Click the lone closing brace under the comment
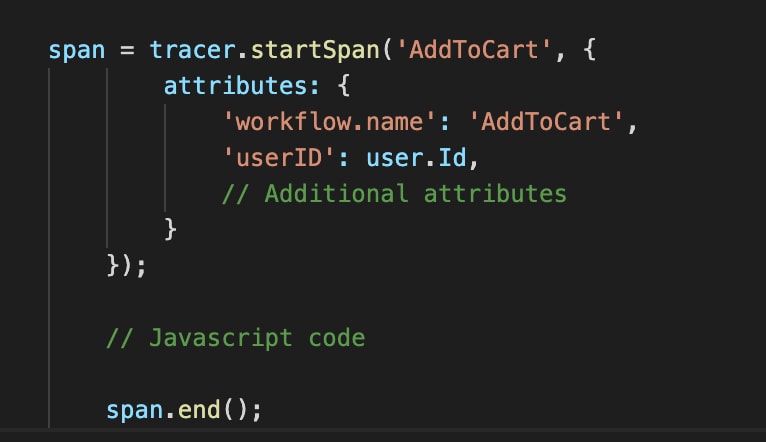766x442 pixels. [170, 230]
